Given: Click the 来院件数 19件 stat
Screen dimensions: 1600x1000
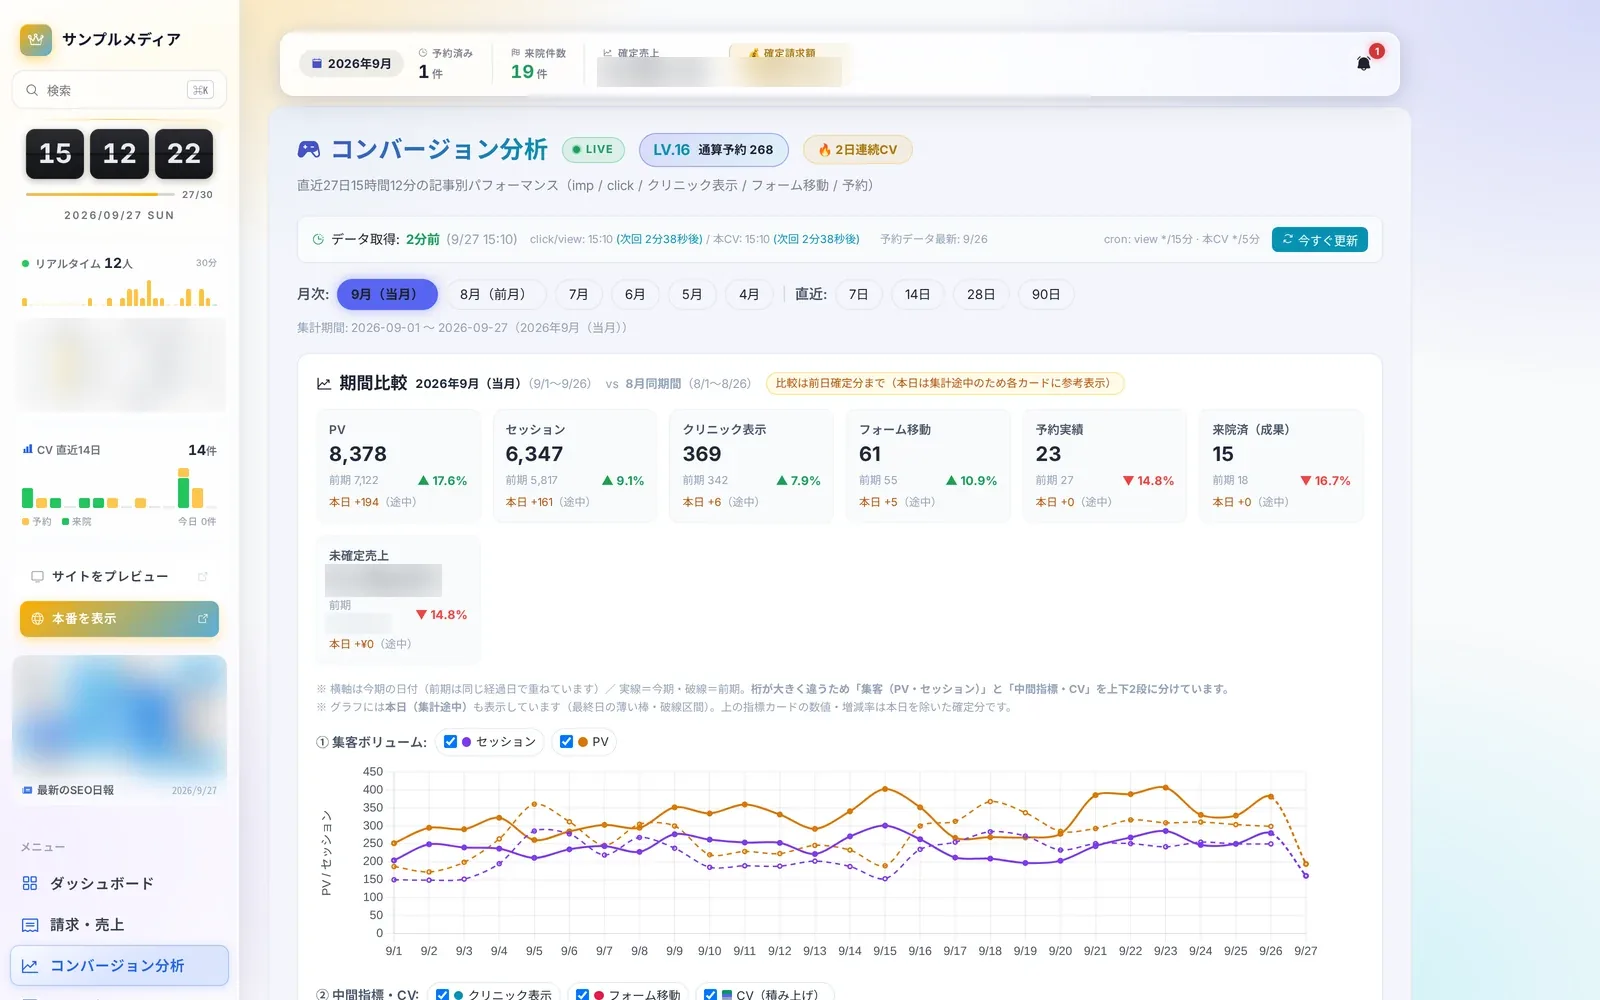Looking at the screenshot, I should [538, 64].
